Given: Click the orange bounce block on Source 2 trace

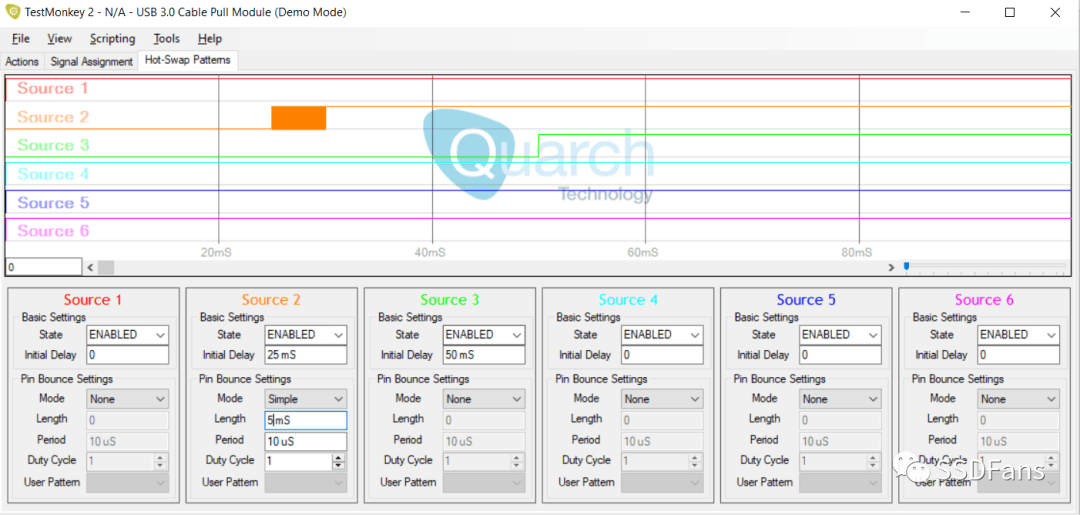Looking at the screenshot, I should click(298, 118).
